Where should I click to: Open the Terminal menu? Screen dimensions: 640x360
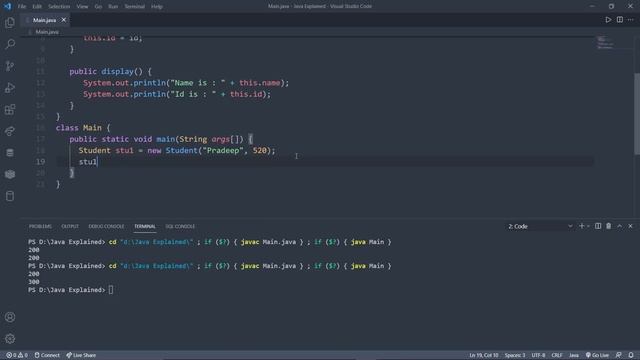tap(135, 7)
